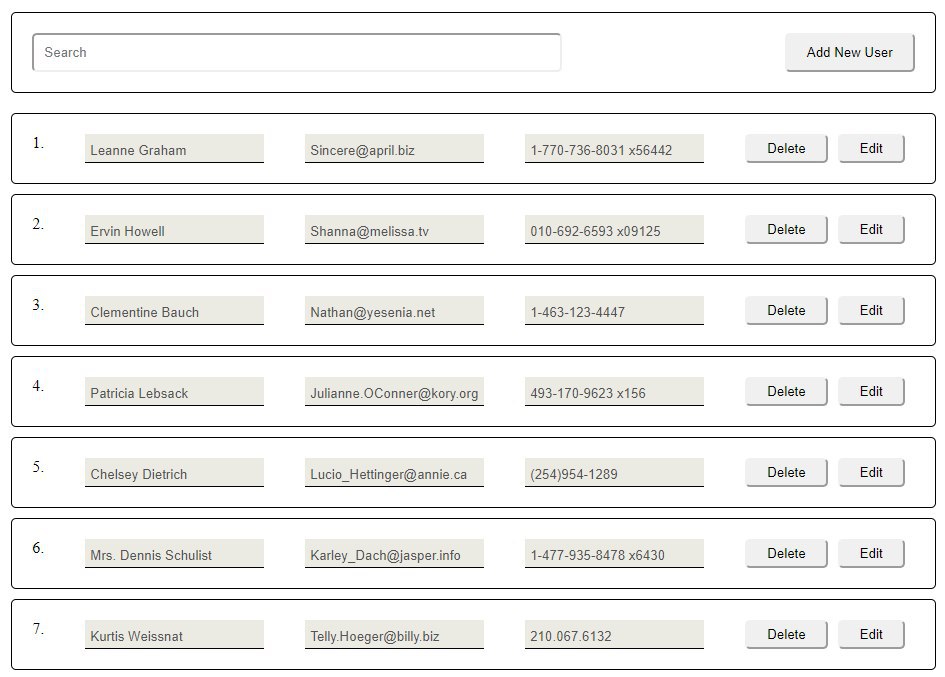Click the Add New User button
The width and height of the screenshot is (945, 677).
[849, 52]
